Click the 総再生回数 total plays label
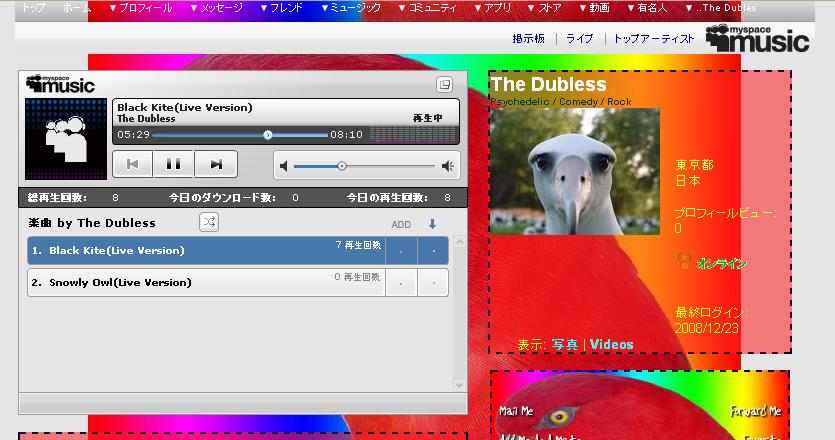The height and width of the screenshot is (440, 835). pos(57,198)
